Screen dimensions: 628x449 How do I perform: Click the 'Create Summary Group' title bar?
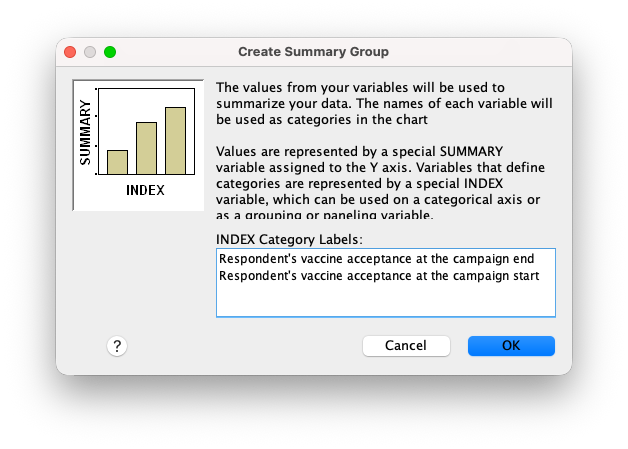coord(314,52)
